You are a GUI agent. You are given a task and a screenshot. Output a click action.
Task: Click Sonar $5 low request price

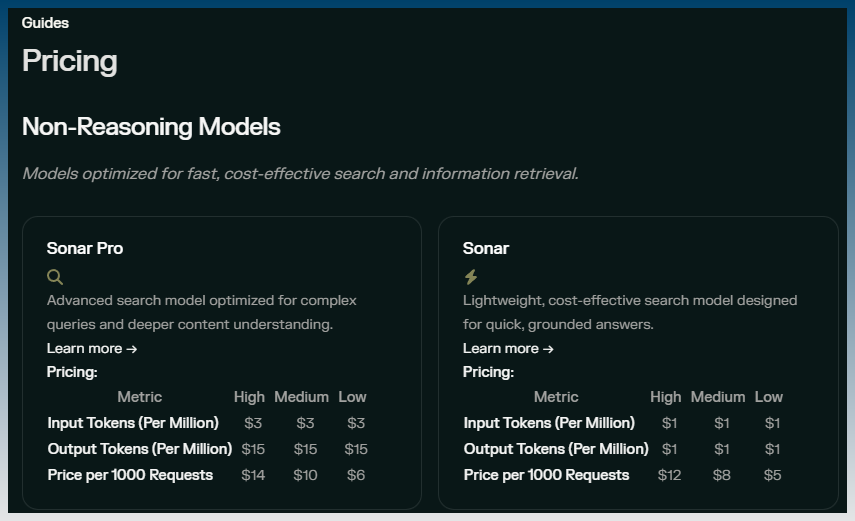coord(772,475)
